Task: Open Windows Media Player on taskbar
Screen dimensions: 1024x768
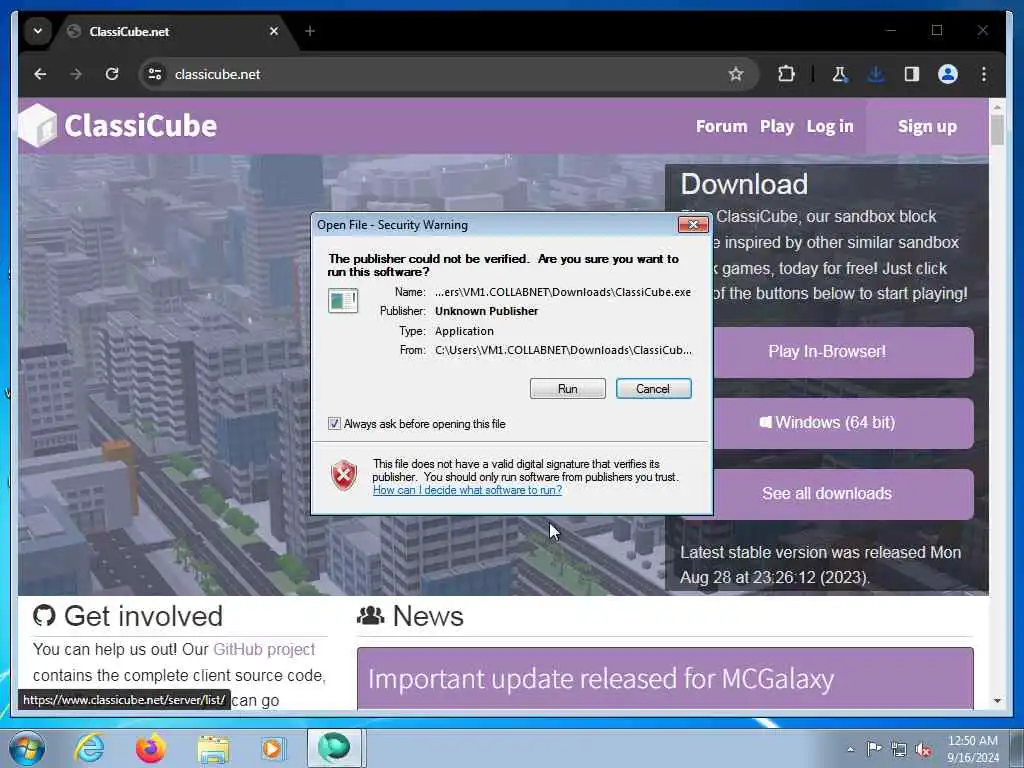Action: [272, 748]
